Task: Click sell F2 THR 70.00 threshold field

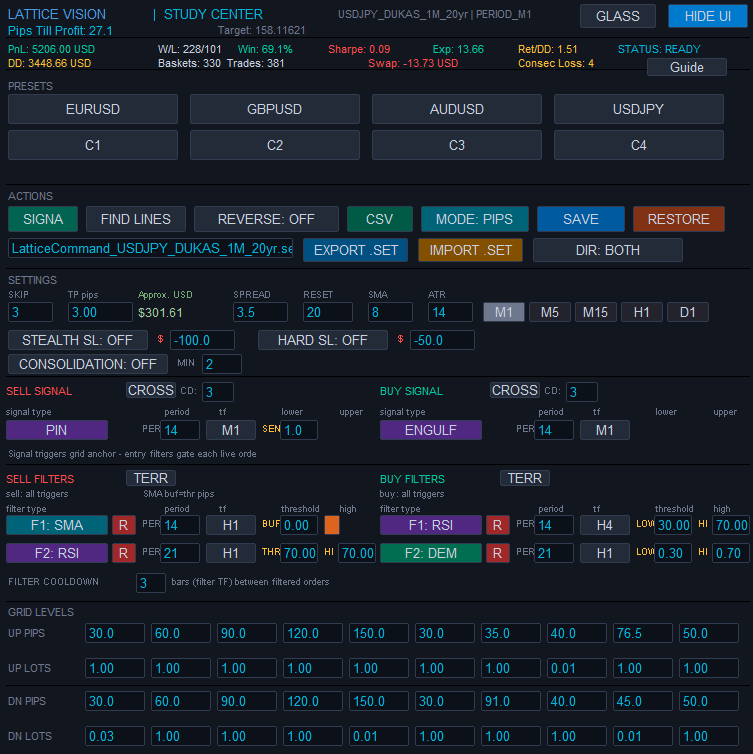Action: click(x=299, y=553)
